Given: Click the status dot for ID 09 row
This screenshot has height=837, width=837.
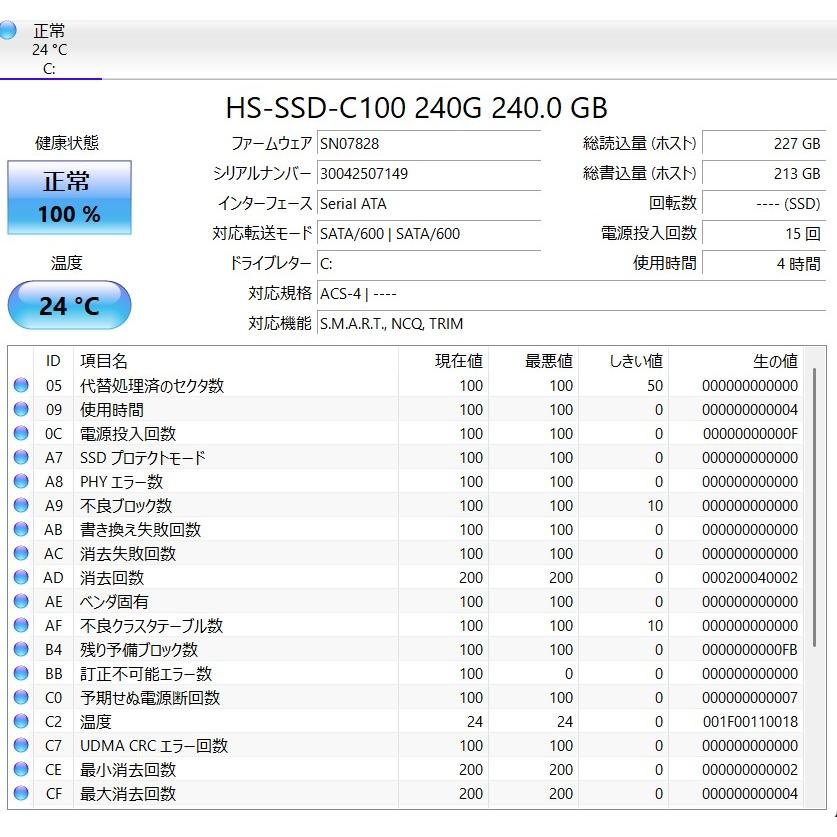Looking at the screenshot, I should tap(21, 409).
